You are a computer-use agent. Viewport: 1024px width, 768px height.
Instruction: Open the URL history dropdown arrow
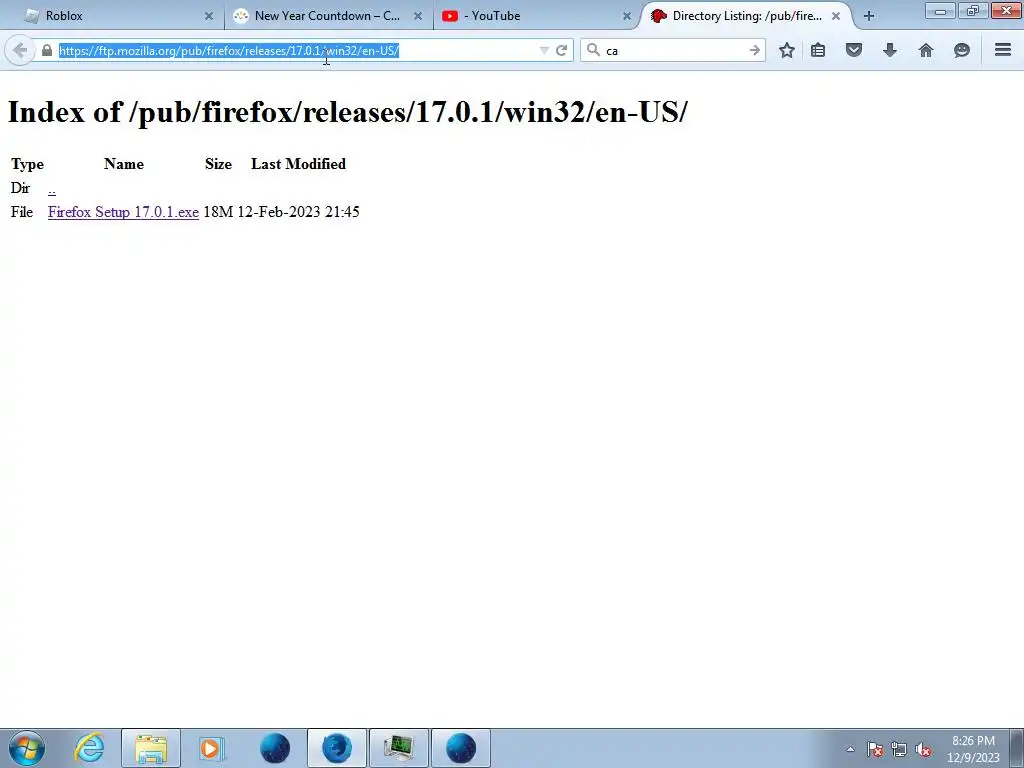(x=543, y=50)
